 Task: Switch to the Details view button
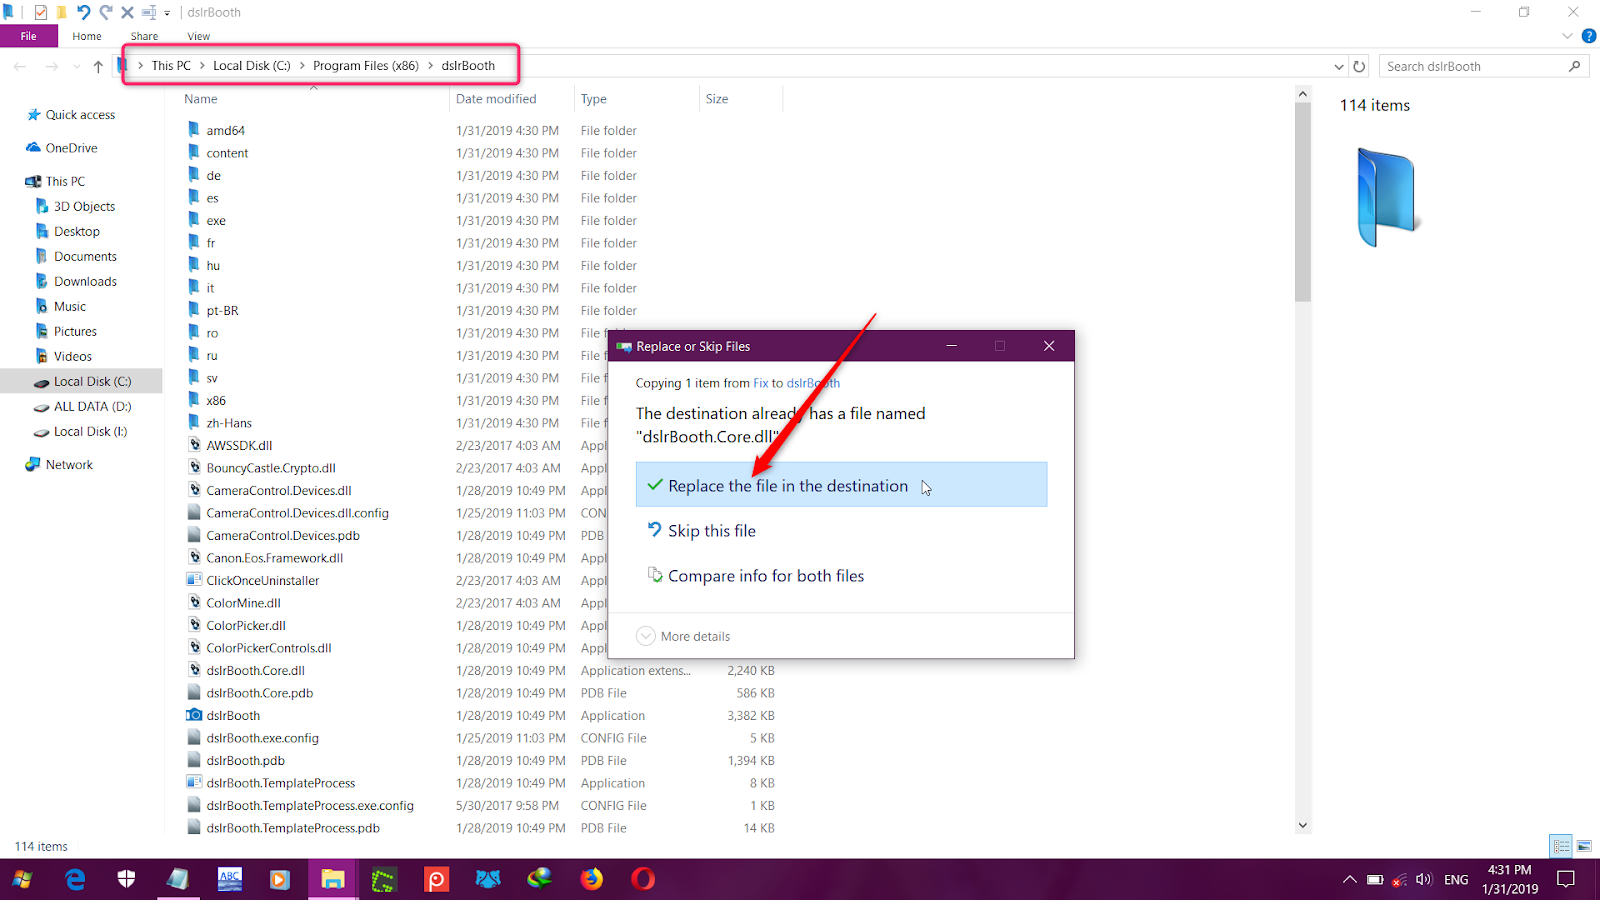click(1561, 846)
